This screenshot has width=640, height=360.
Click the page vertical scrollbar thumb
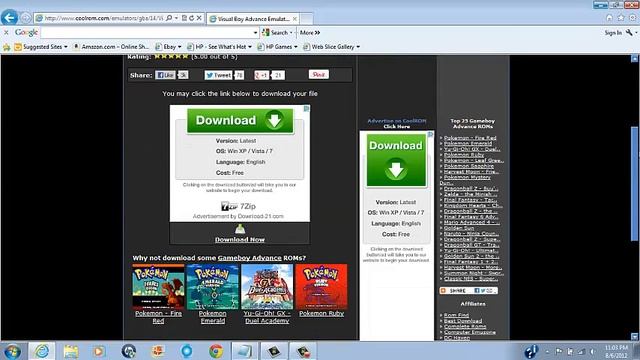point(635,184)
